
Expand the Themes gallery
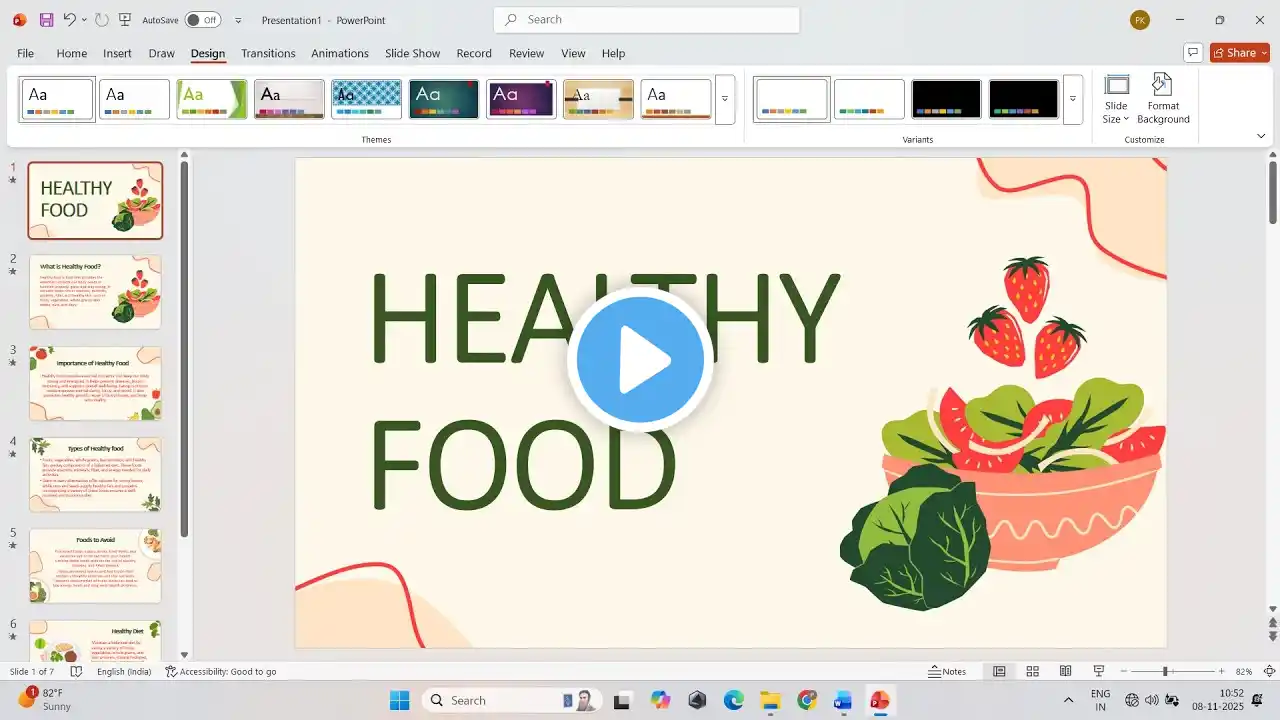(725, 100)
